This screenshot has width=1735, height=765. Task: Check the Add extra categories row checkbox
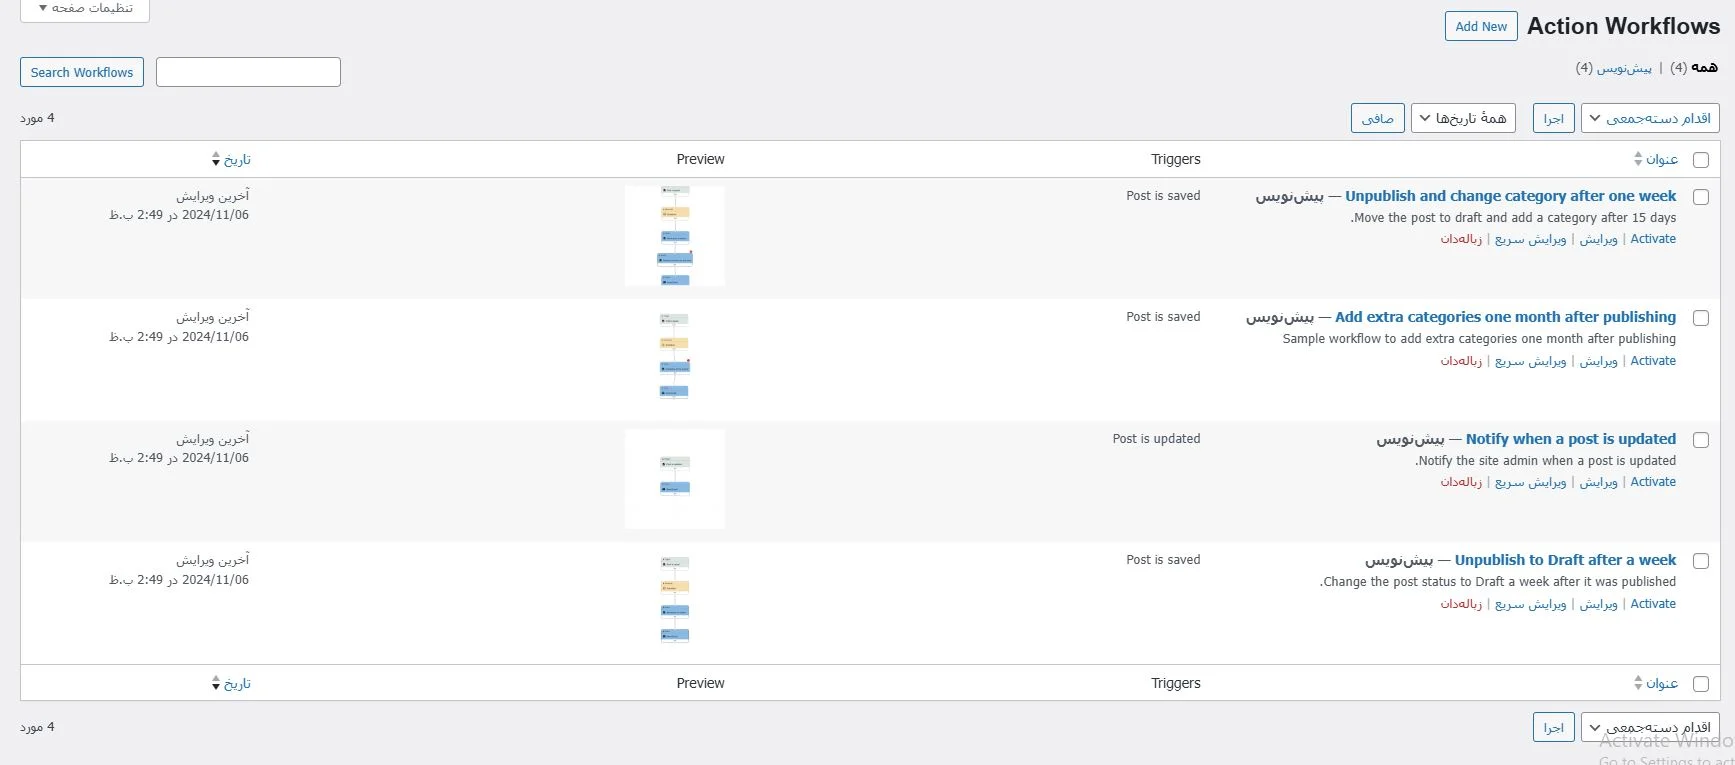click(x=1700, y=318)
